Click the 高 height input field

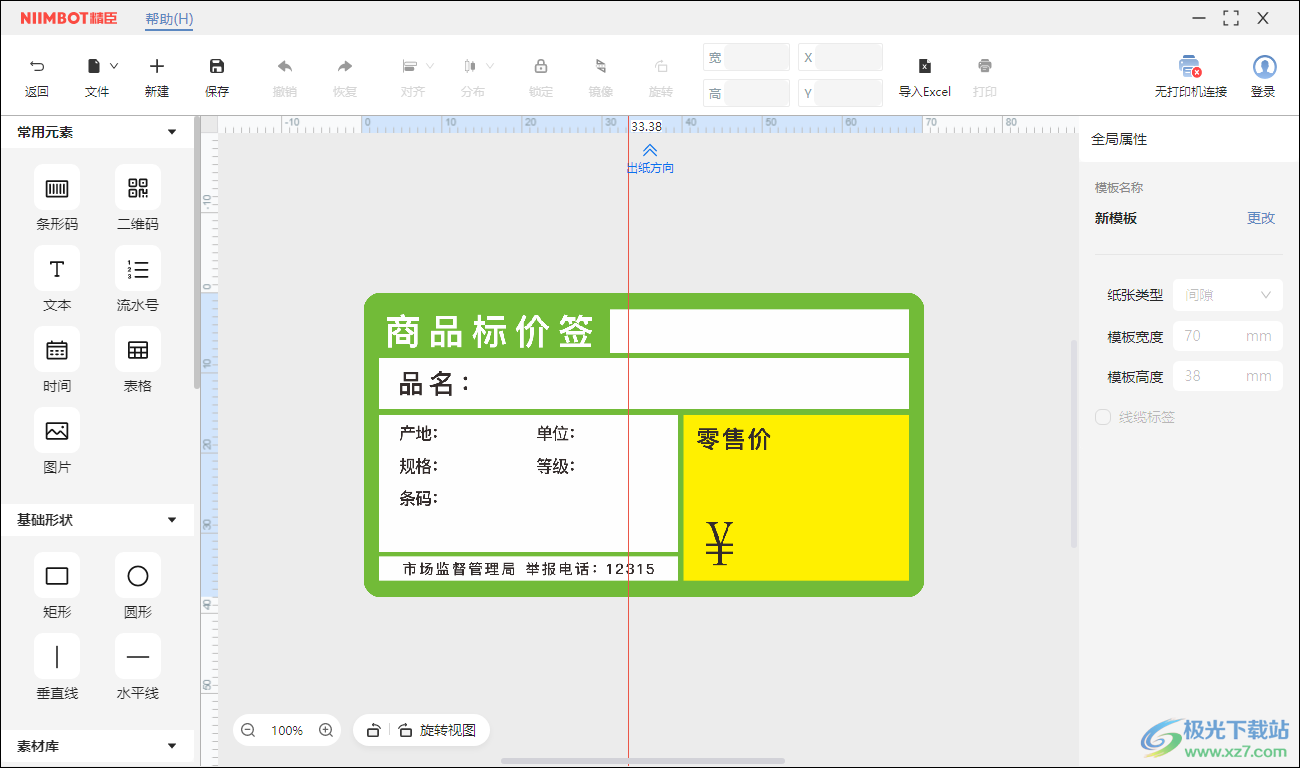click(757, 93)
